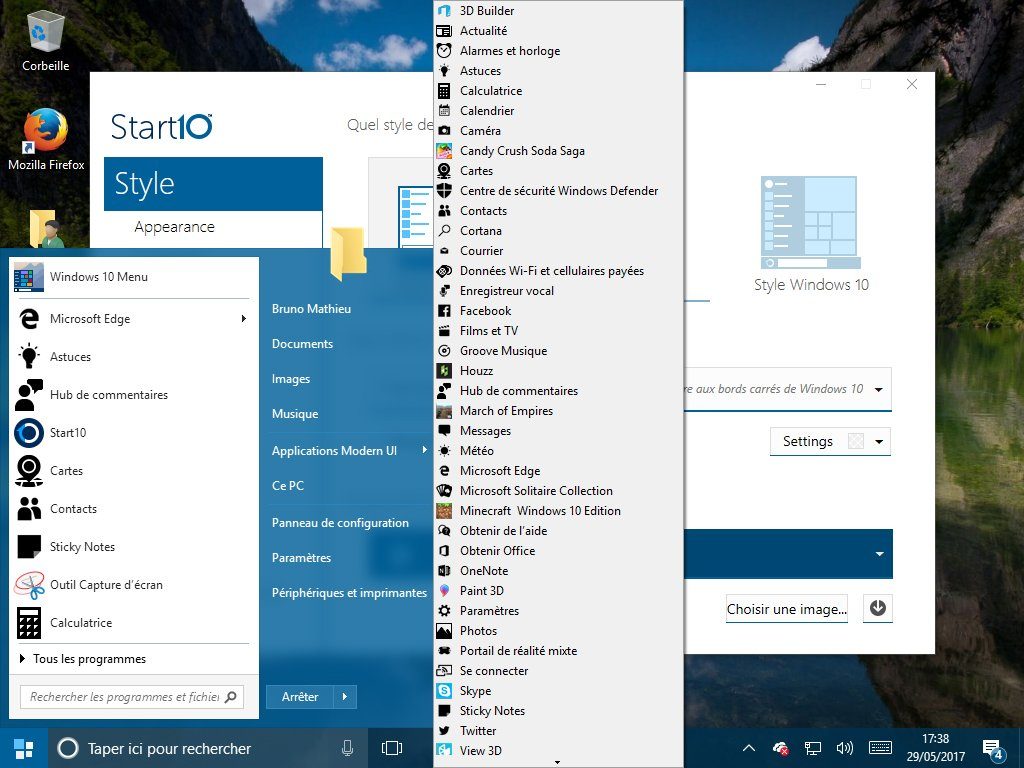
Task: Click the volume icon in system tray
Action: [844, 748]
